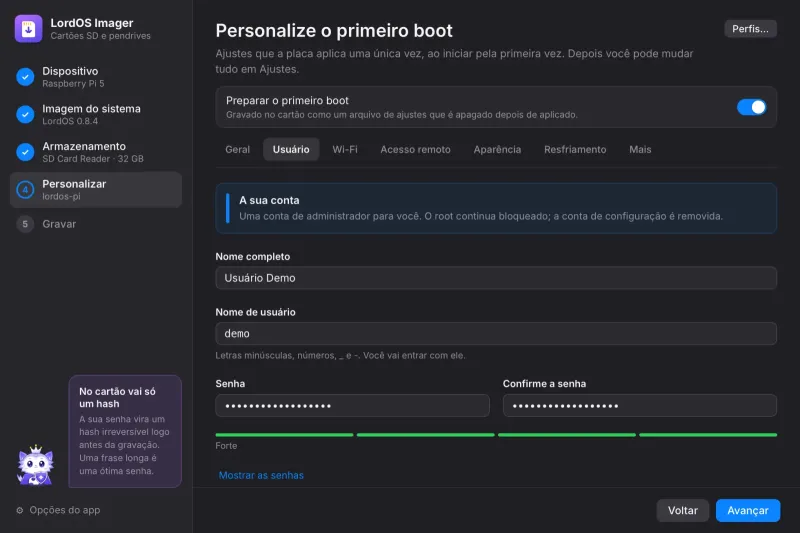Viewport: 800px width, 533px height.
Task: Go to the Armazenamento step
Action: [96, 152]
